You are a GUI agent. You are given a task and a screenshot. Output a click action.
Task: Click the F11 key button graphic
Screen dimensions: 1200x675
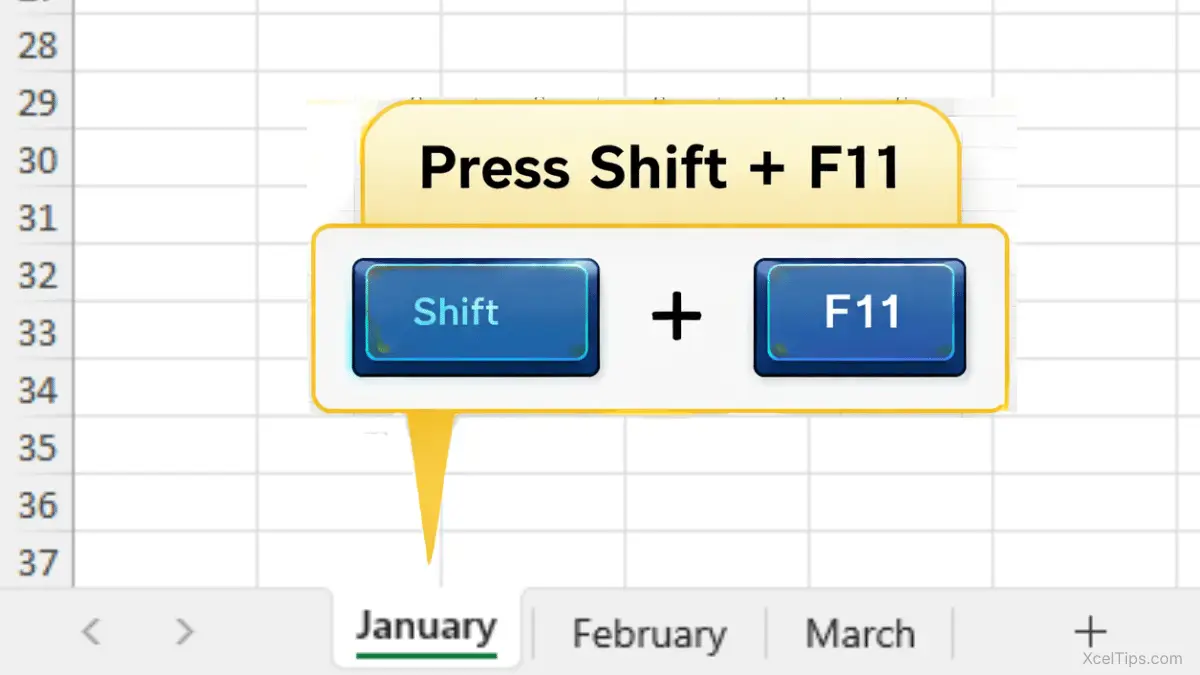tap(860, 317)
